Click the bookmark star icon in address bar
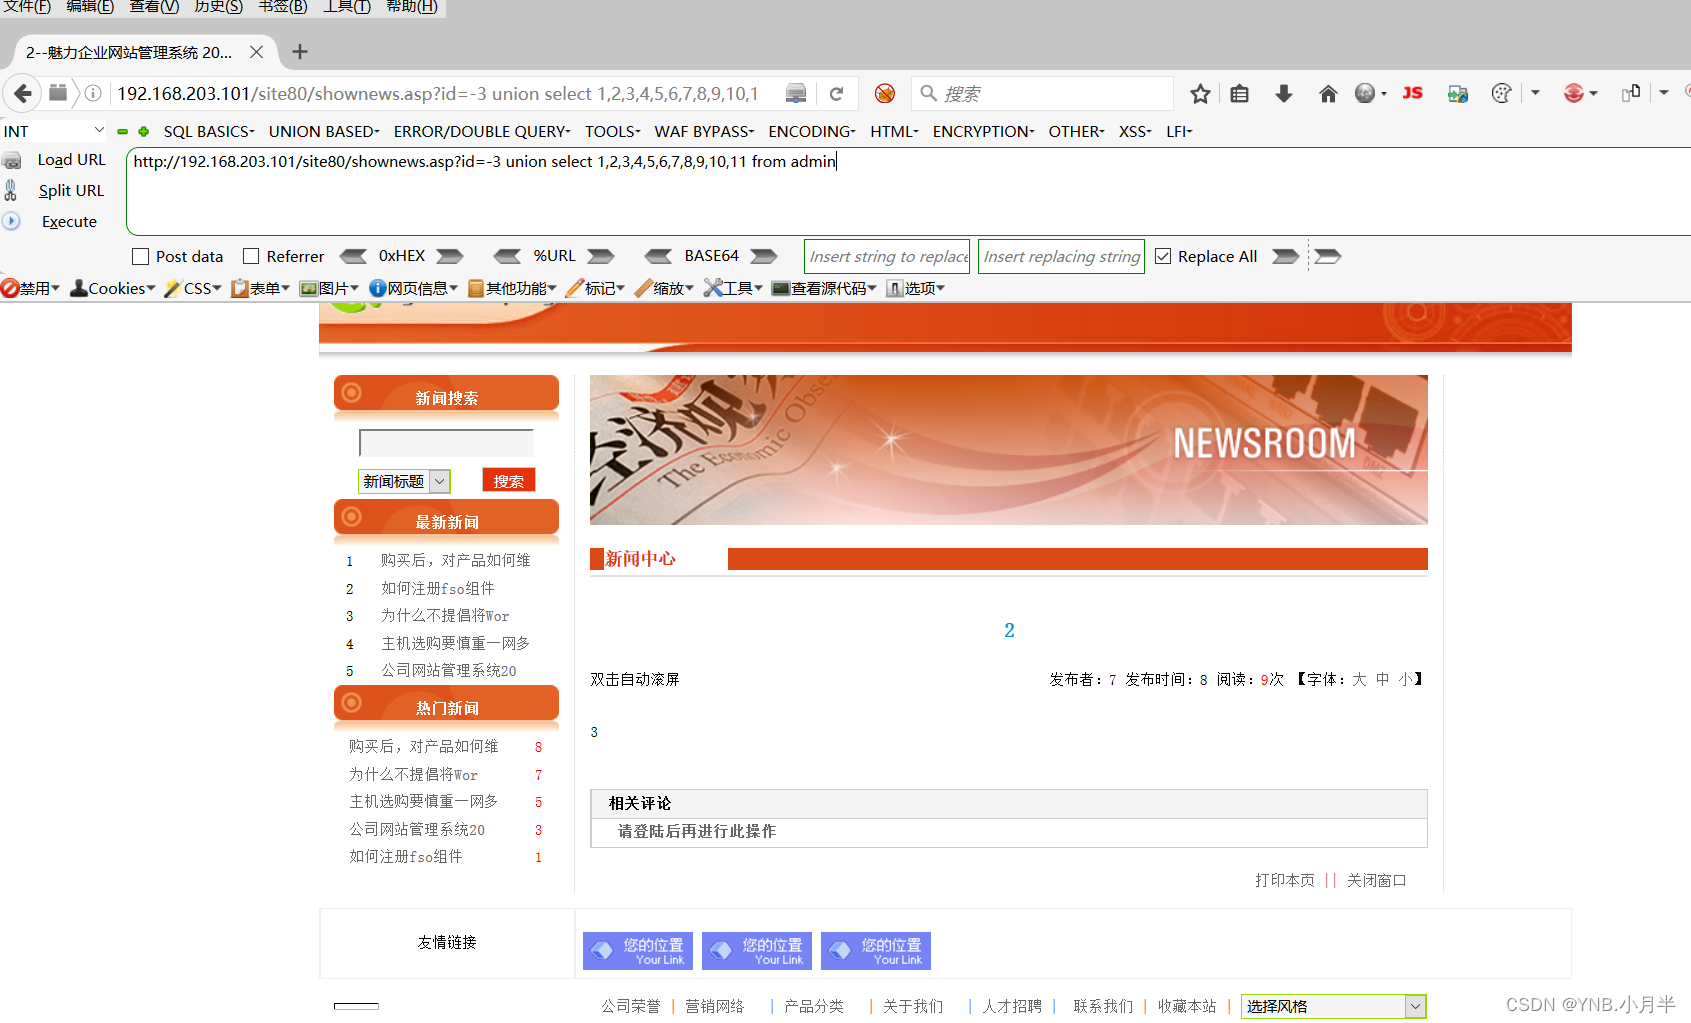This screenshot has width=1691, height=1023. (x=1199, y=93)
